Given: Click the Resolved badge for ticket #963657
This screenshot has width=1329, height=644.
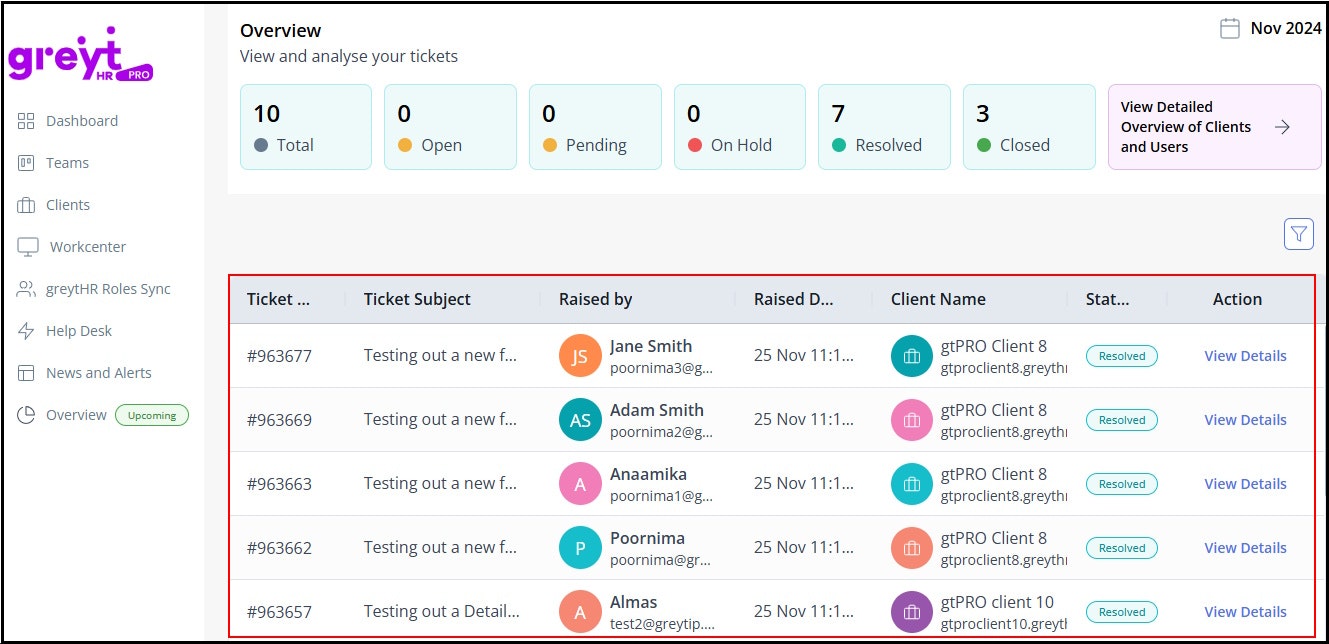Looking at the screenshot, I should [x=1122, y=612].
